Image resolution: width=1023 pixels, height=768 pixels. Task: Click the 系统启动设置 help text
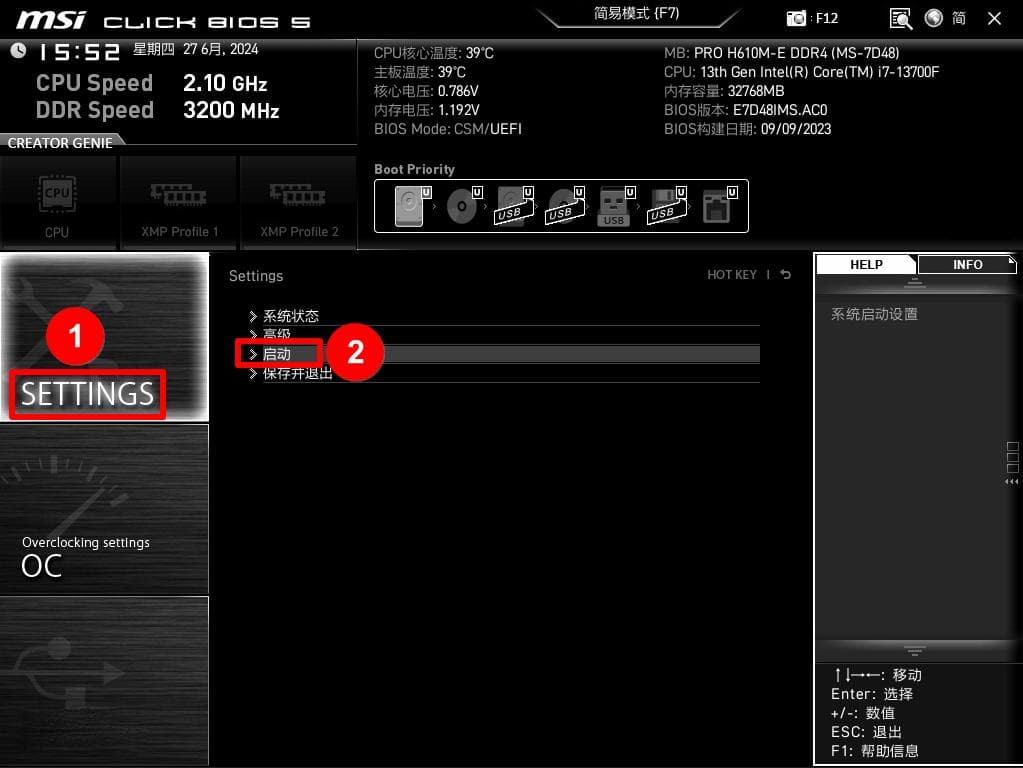coord(874,315)
